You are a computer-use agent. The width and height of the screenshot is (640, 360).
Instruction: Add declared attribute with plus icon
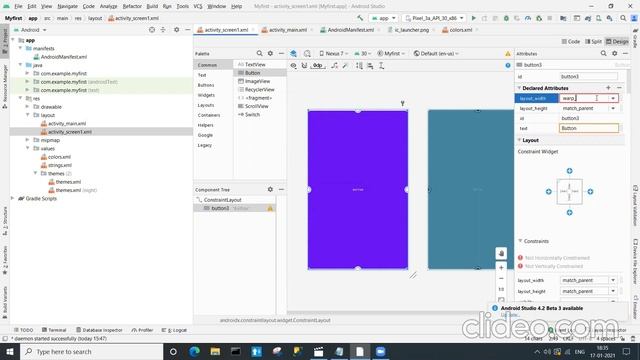point(608,88)
